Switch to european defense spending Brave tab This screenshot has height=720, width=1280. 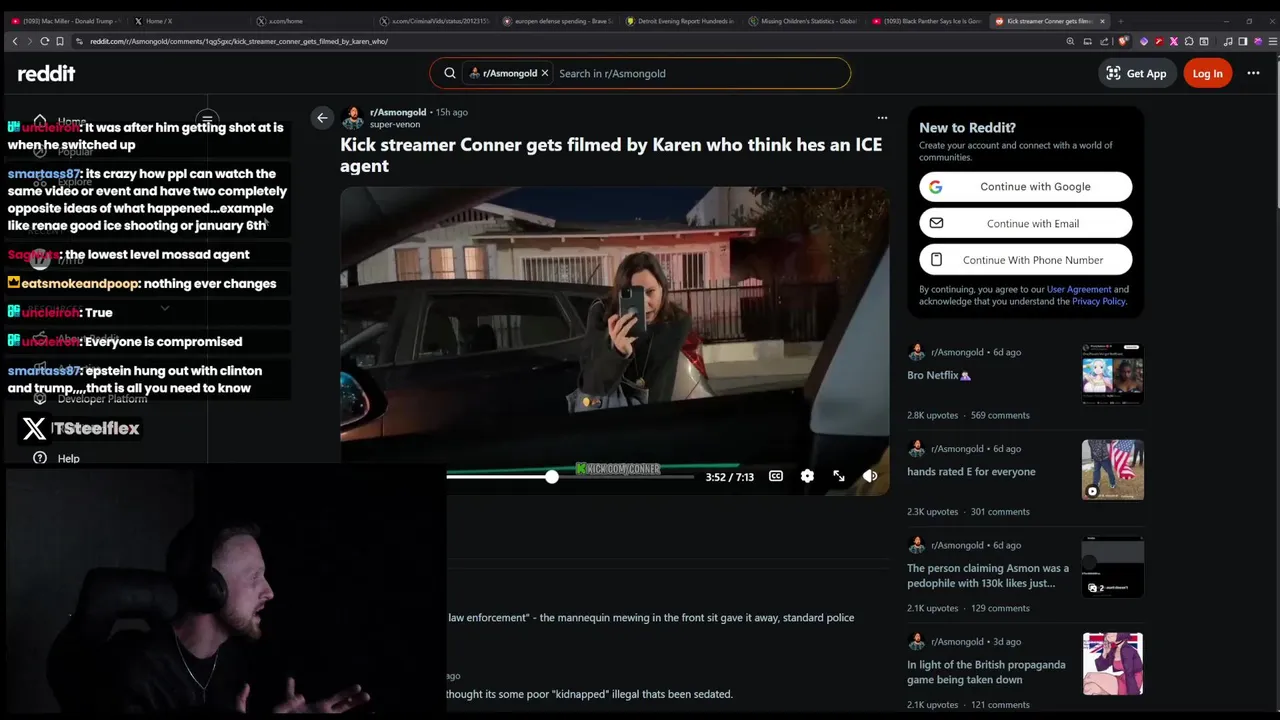[x=557, y=21]
